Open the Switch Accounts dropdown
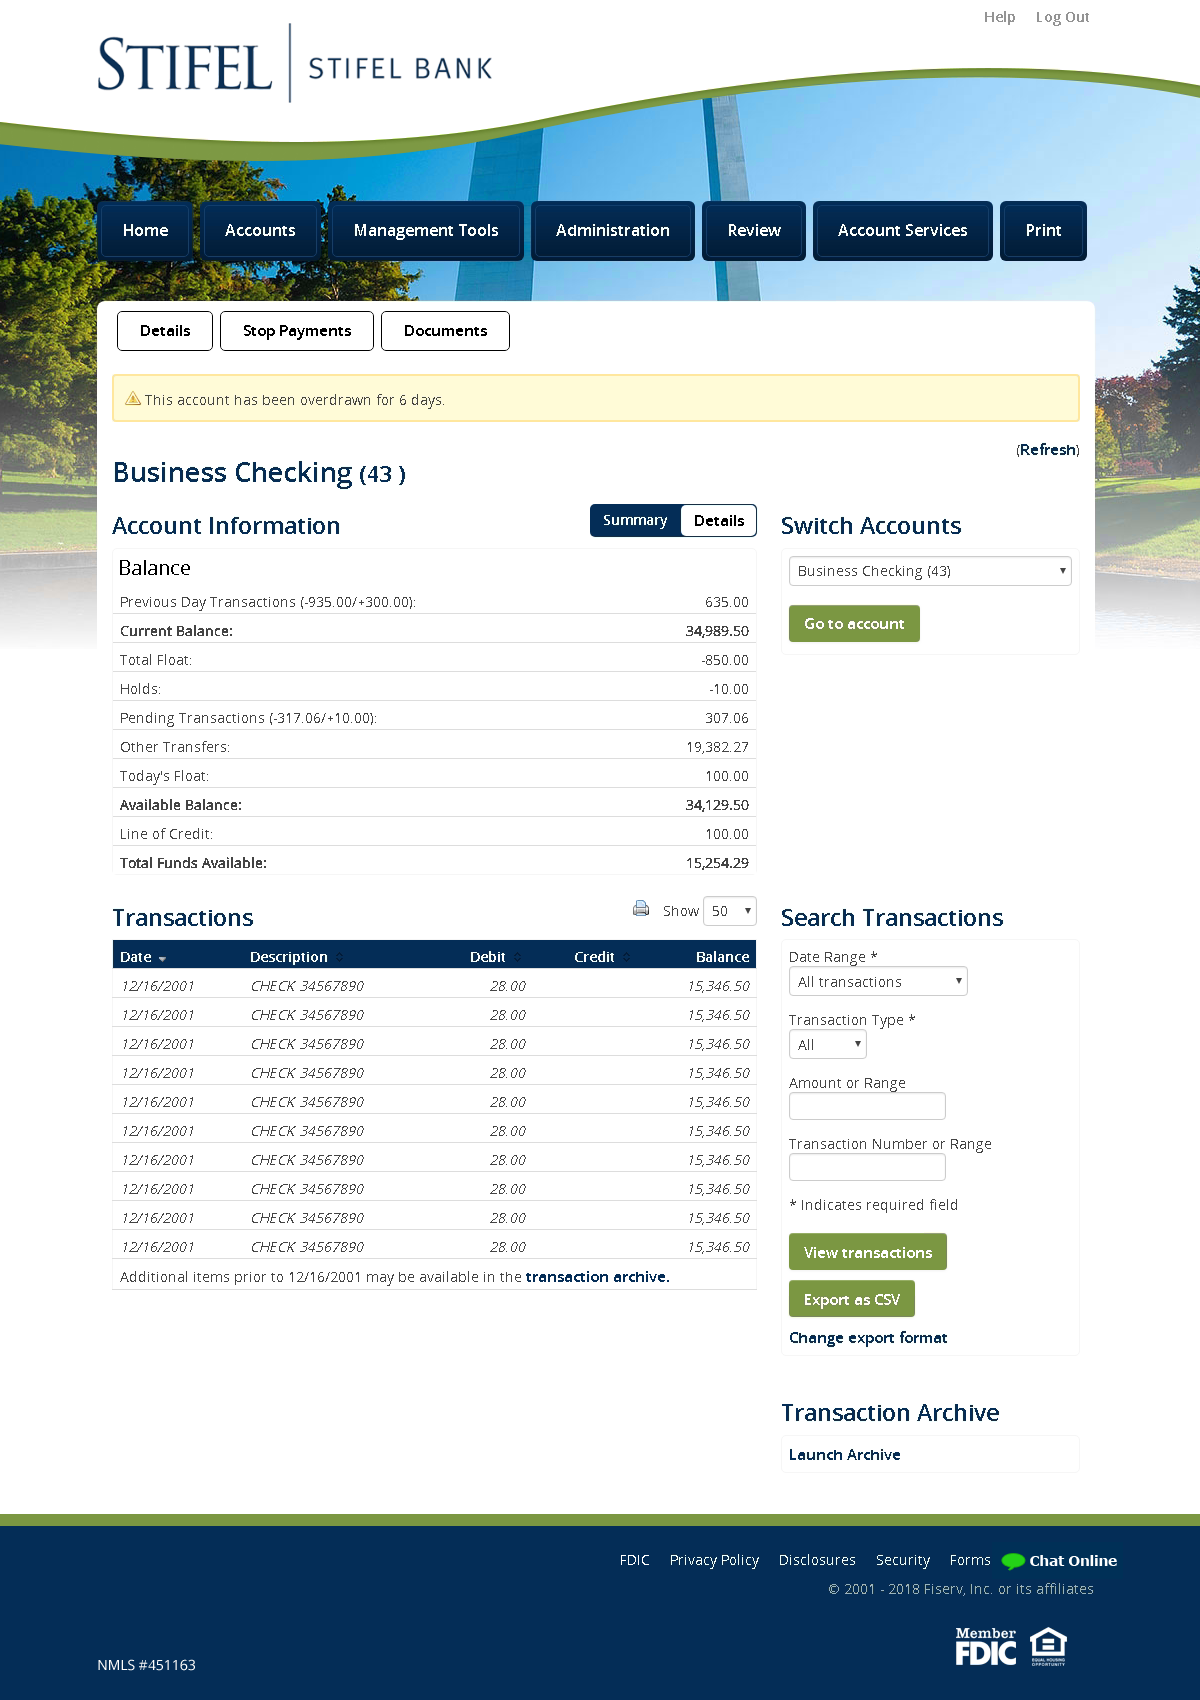This screenshot has height=1700, width=1200. [930, 571]
